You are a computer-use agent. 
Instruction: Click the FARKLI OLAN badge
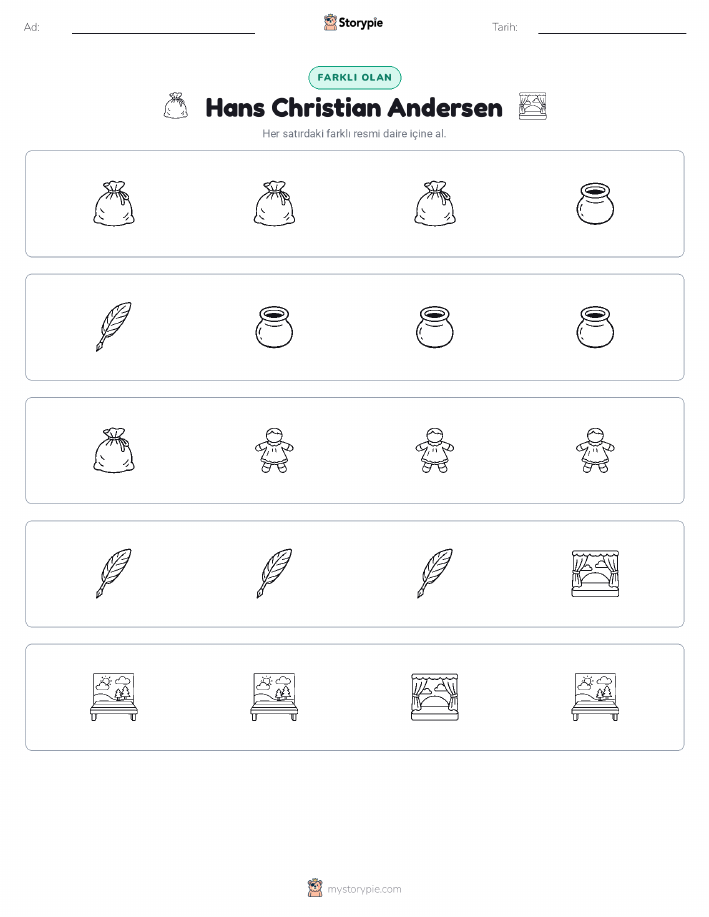coord(354,77)
